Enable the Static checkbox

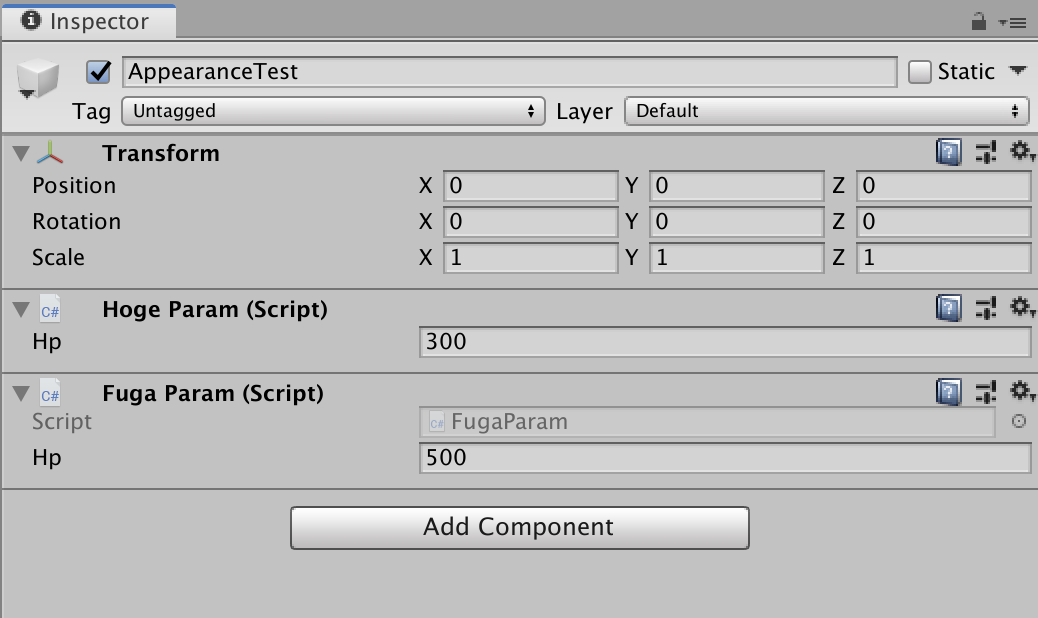[919, 71]
